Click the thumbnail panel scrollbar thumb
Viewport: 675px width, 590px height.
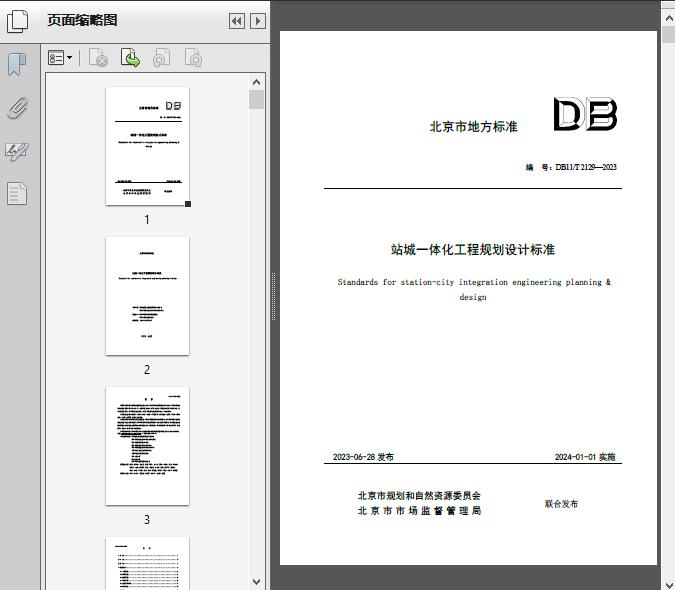(257, 99)
